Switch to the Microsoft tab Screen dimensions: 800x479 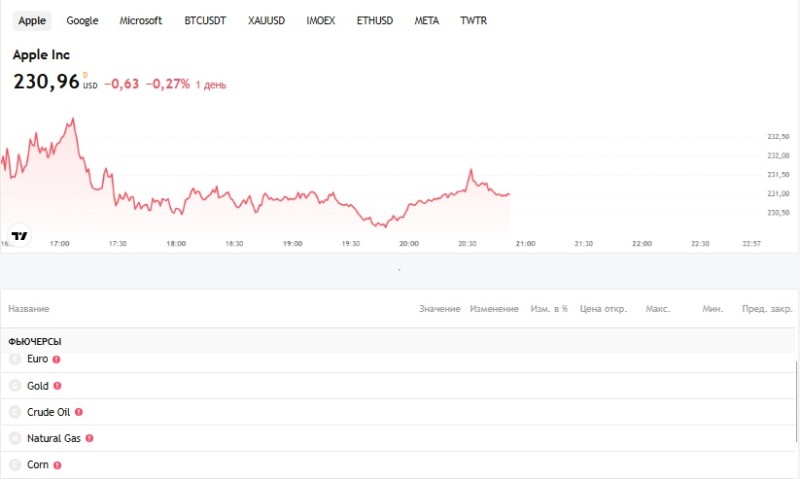[140, 21]
